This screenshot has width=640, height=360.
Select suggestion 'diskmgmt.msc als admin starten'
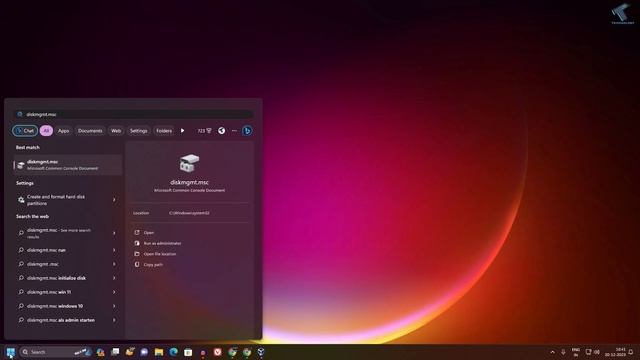point(62,320)
